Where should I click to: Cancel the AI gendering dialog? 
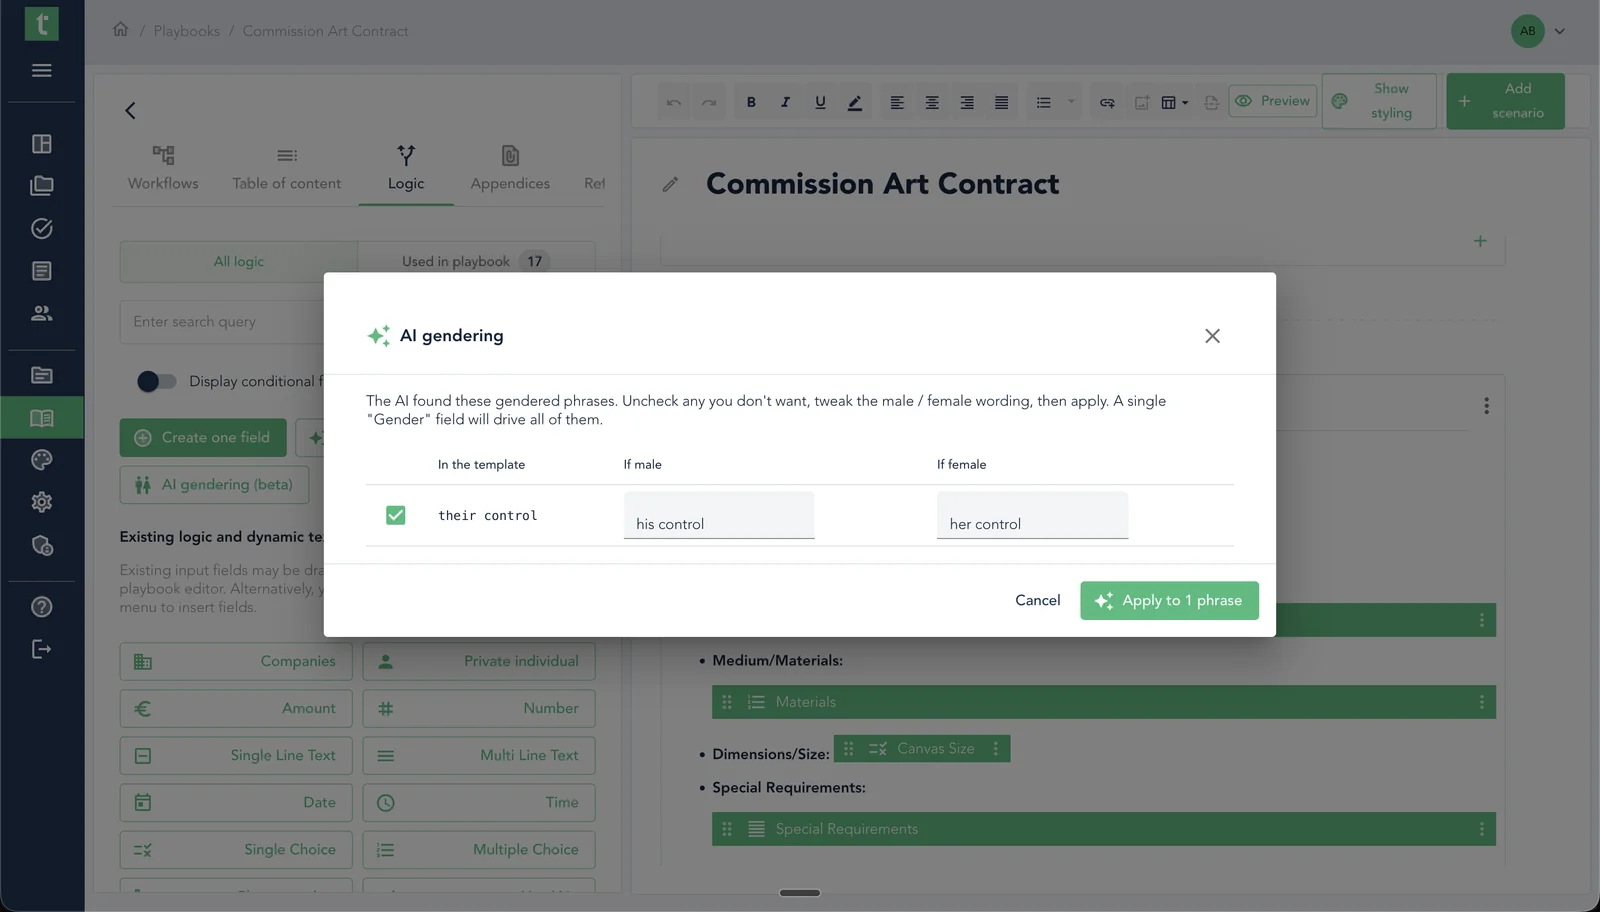(x=1037, y=600)
